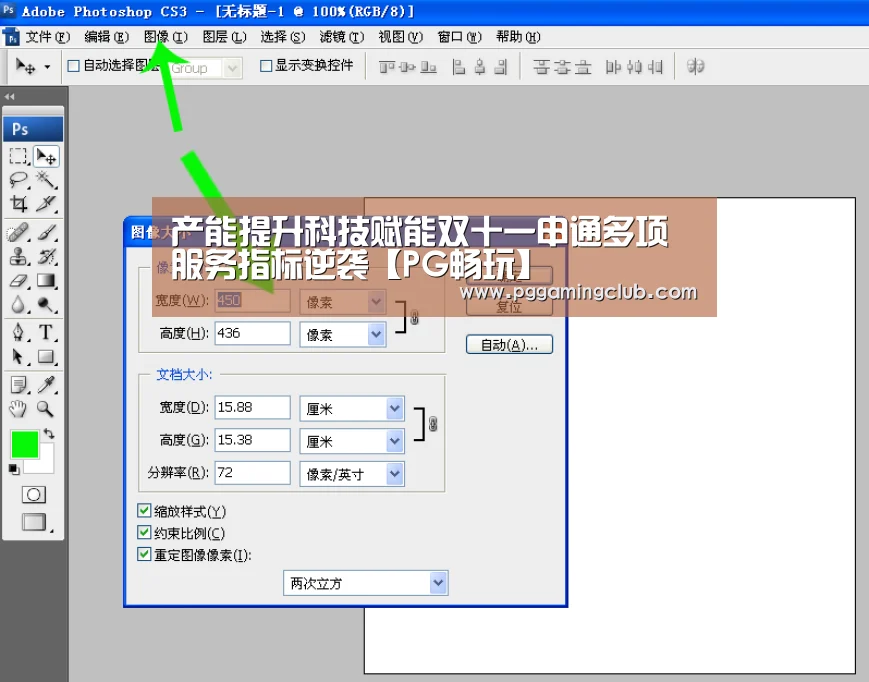Open the 文件(F) menu

(48, 37)
